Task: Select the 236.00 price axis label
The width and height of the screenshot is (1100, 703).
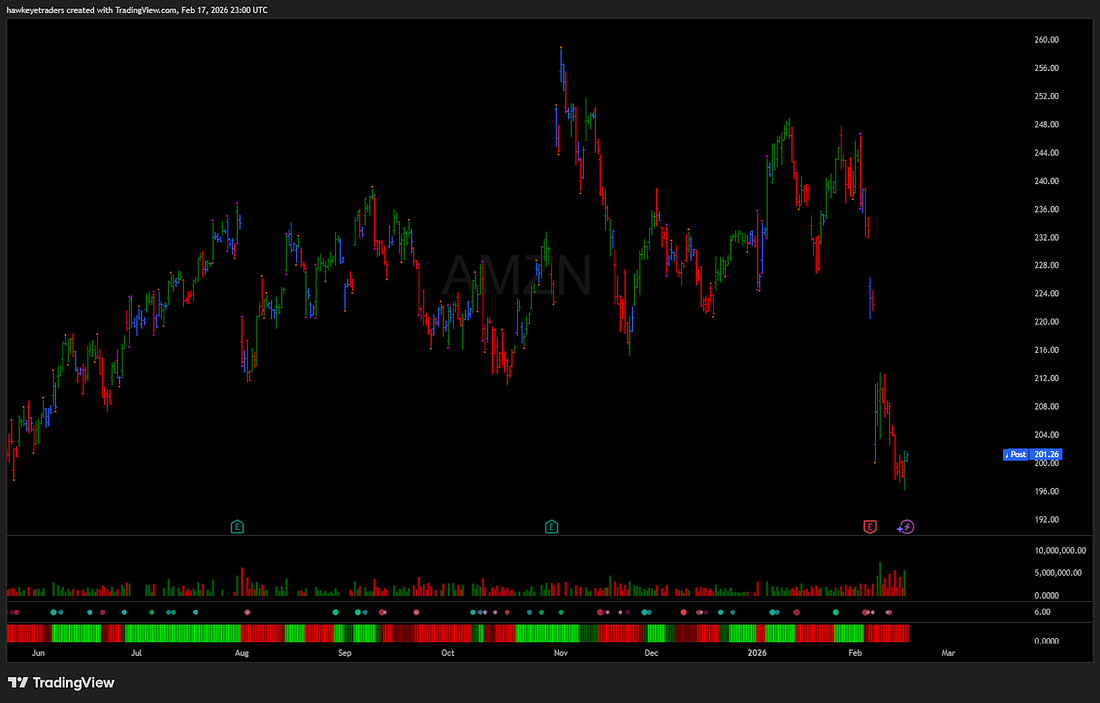Action: point(1046,209)
